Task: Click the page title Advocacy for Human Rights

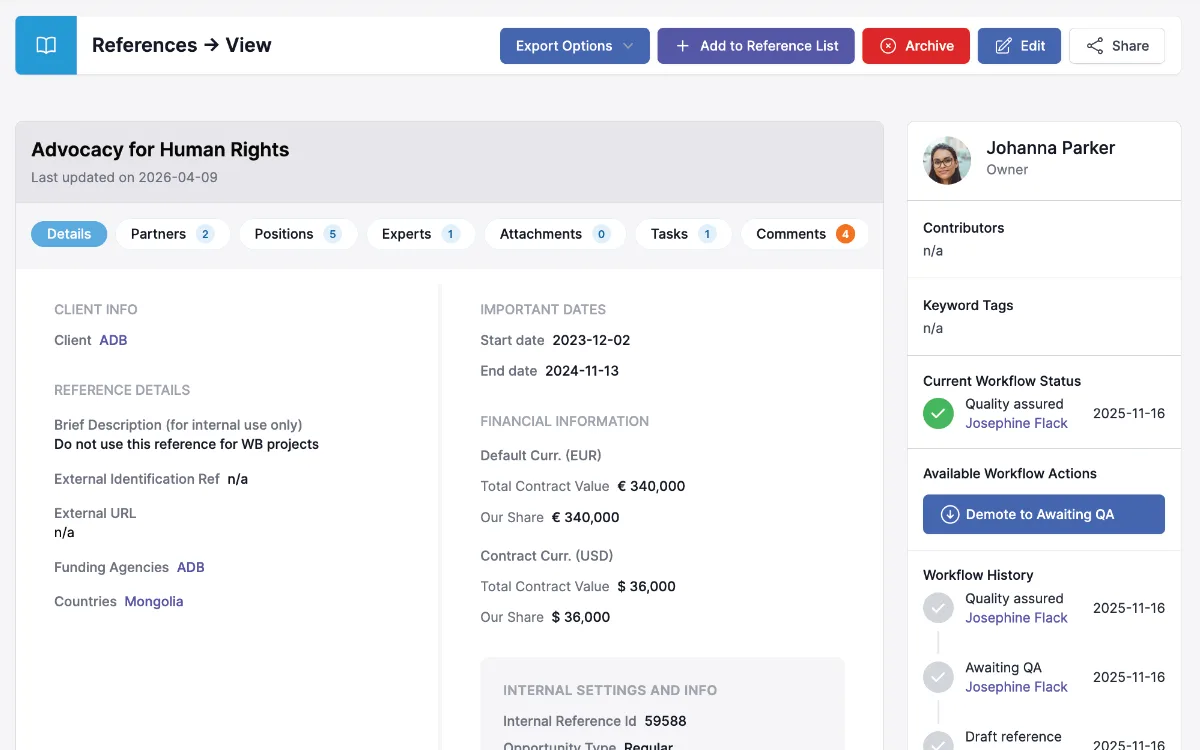Action: point(160,150)
